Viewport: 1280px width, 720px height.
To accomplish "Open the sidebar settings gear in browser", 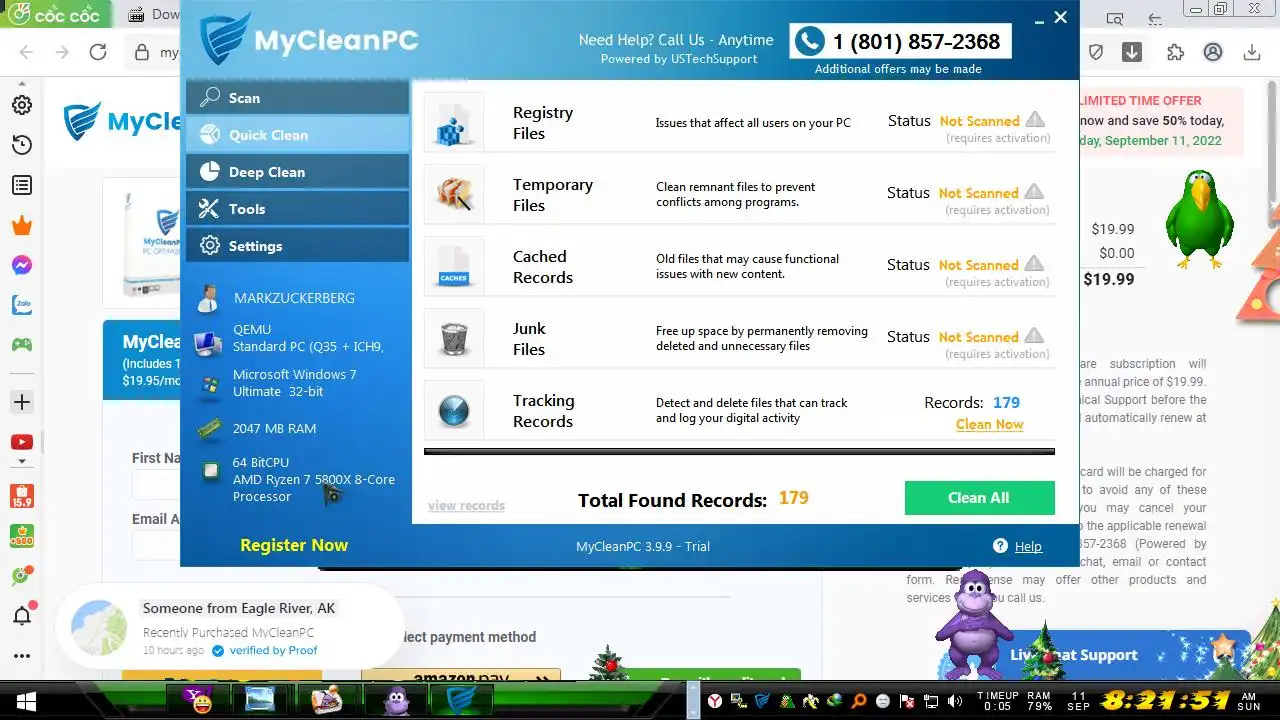I will pos(21,105).
